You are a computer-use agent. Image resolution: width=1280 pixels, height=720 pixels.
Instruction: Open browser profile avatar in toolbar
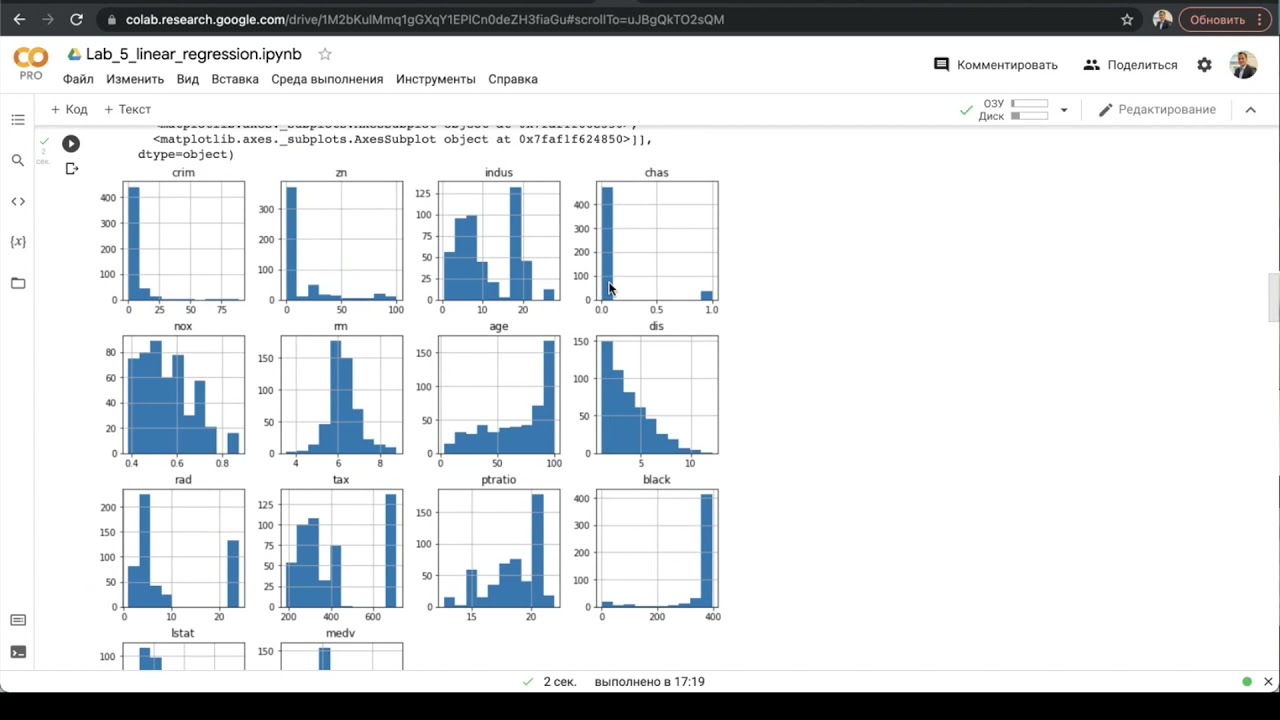click(1162, 19)
